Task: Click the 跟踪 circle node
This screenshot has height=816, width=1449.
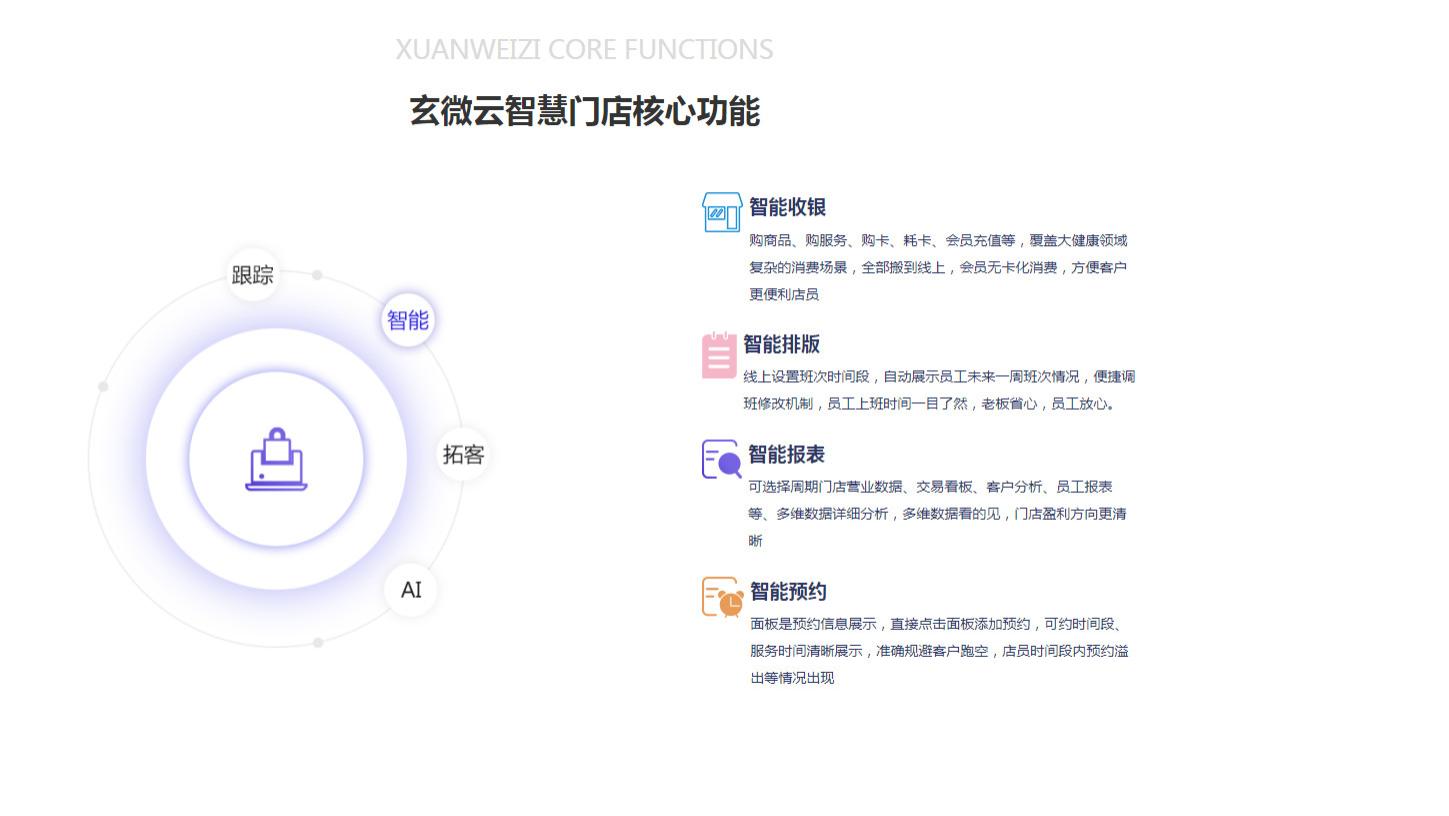Action: click(x=252, y=275)
